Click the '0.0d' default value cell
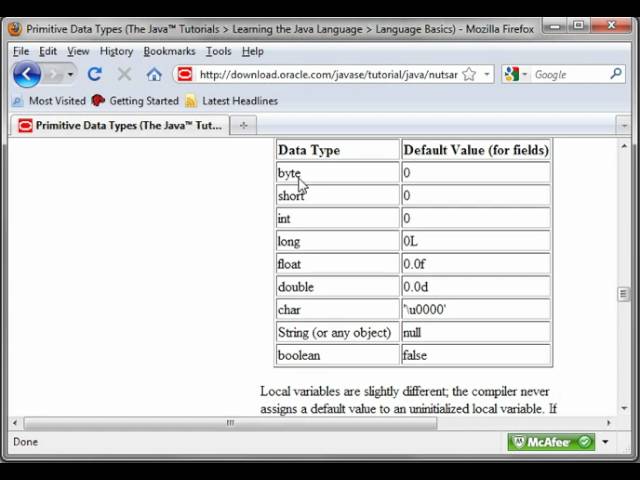Screen dimensions: 640x480 coord(476,287)
